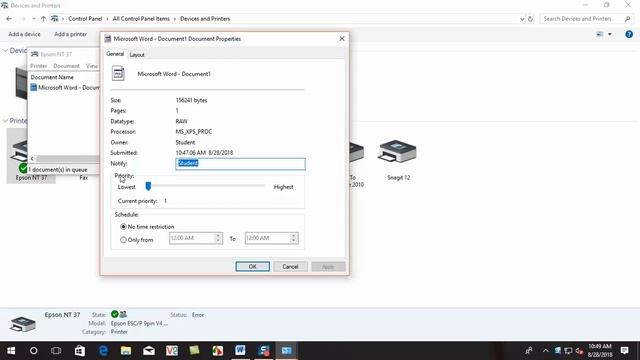Screen dimensions: 640x360
Task: Close the Document Properties dialog
Action: pos(342,38)
